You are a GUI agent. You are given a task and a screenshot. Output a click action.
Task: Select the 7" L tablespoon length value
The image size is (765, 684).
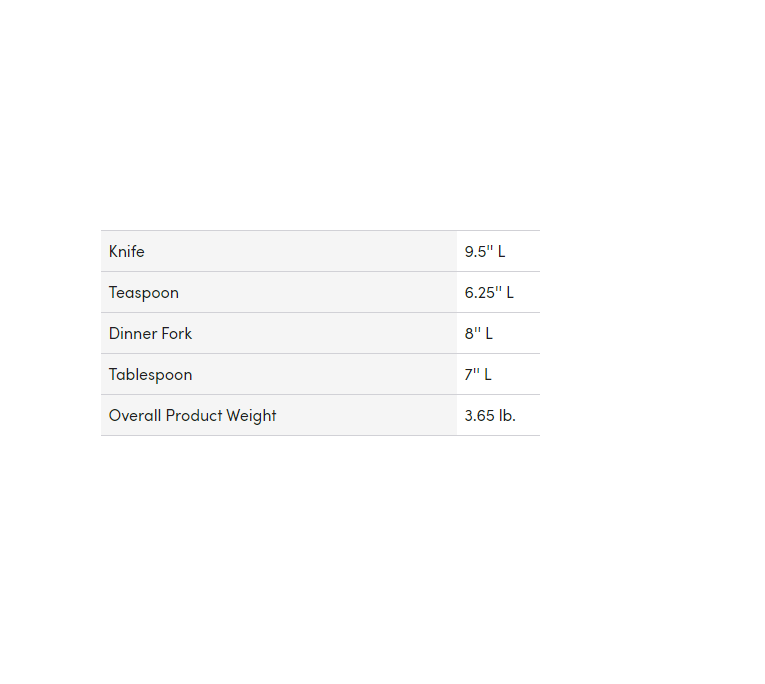(x=478, y=375)
